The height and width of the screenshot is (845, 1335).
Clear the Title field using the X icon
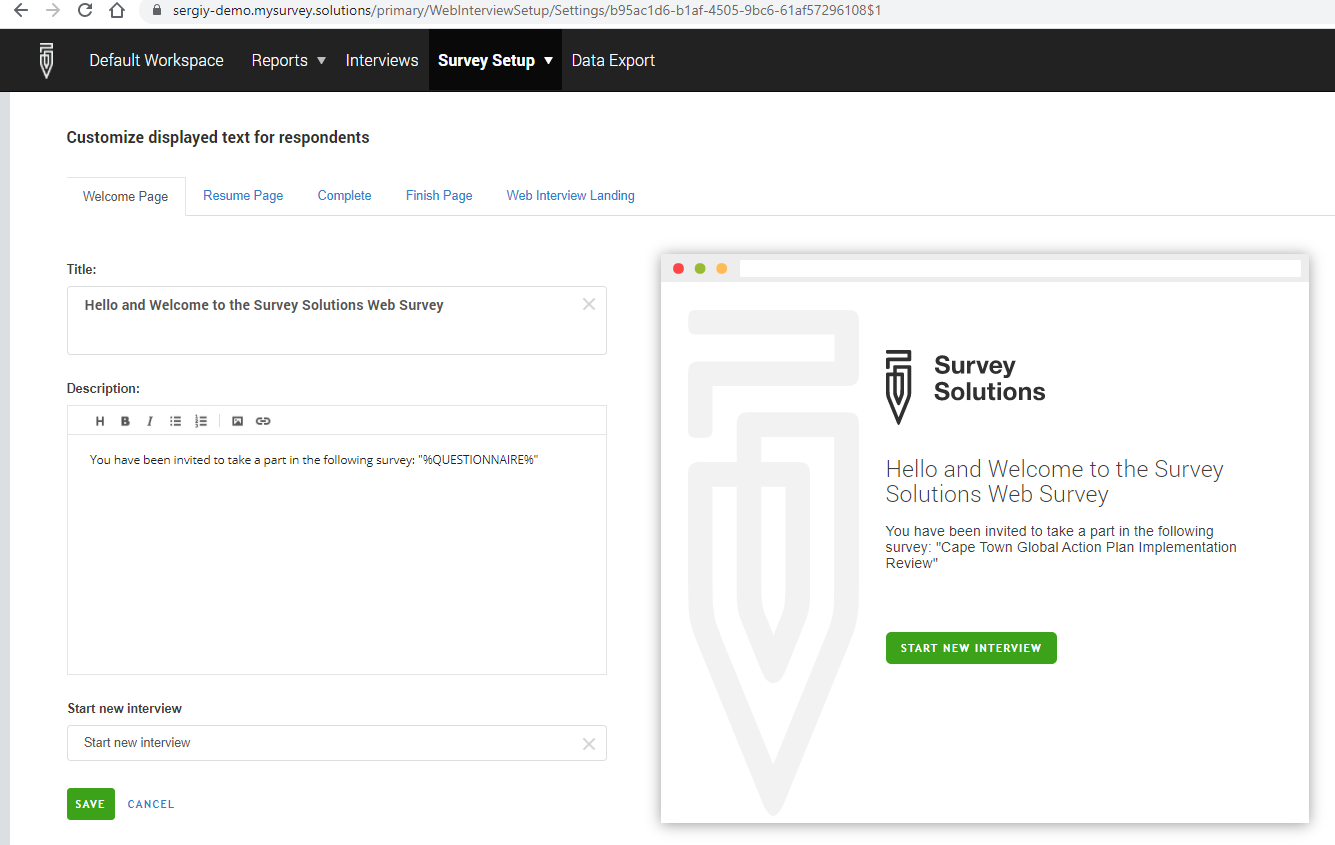pos(589,304)
